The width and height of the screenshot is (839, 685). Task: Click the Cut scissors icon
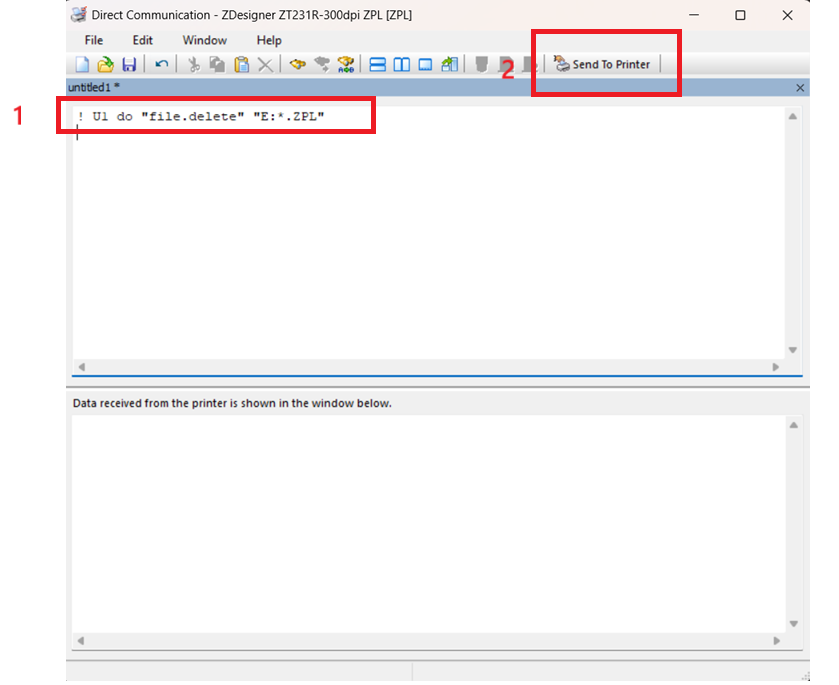coord(195,64)
